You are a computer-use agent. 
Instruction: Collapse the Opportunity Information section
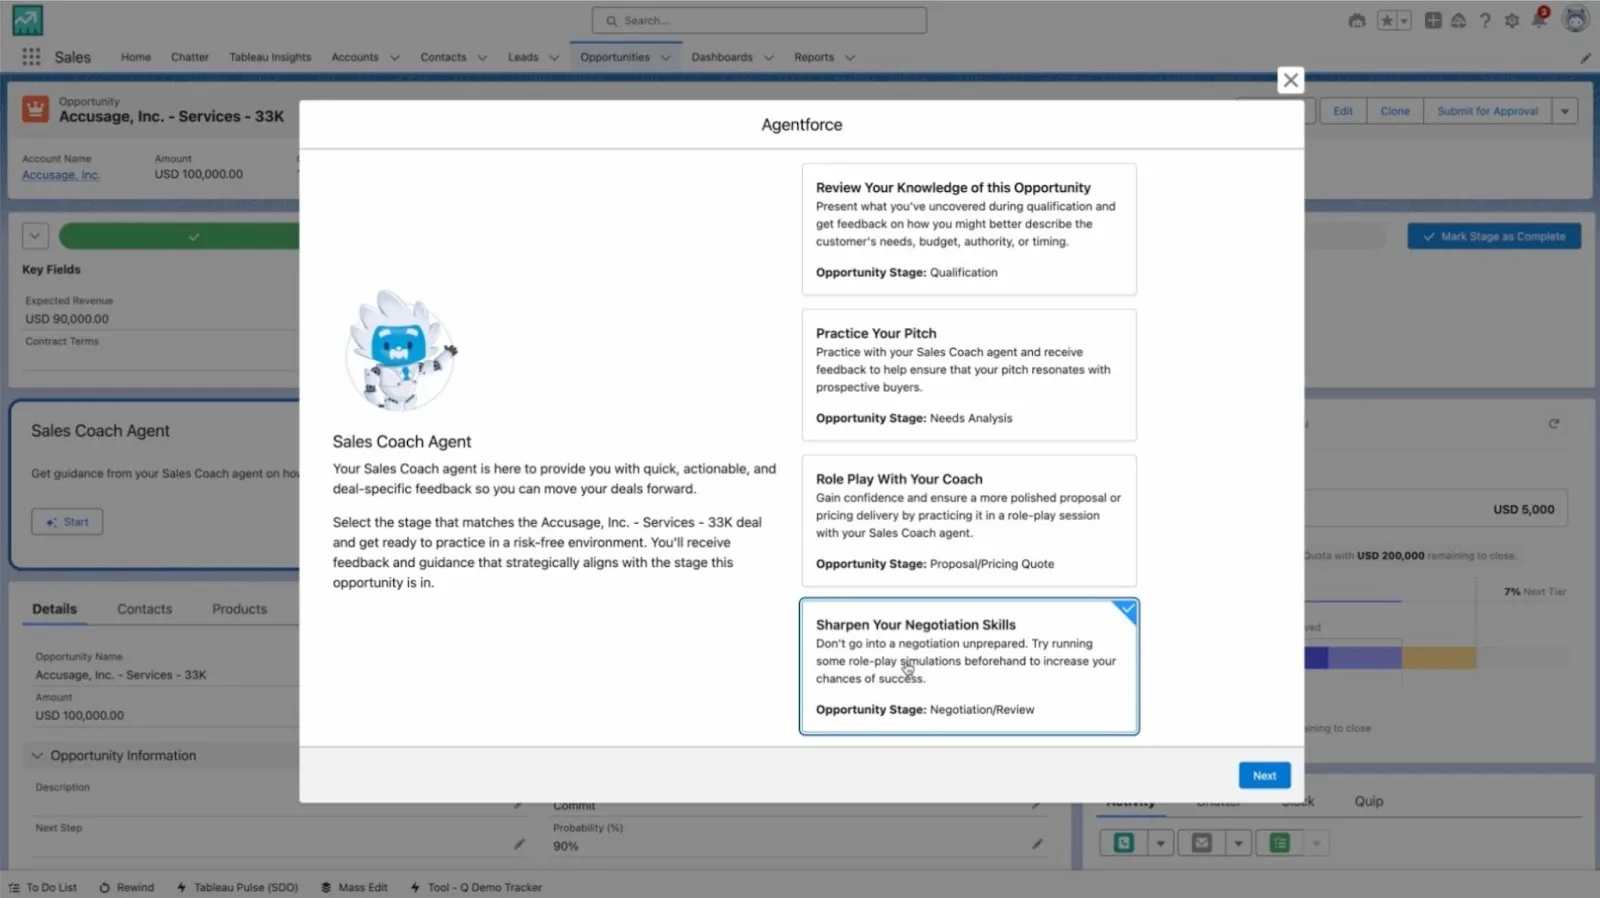click(x=37, y=756)
